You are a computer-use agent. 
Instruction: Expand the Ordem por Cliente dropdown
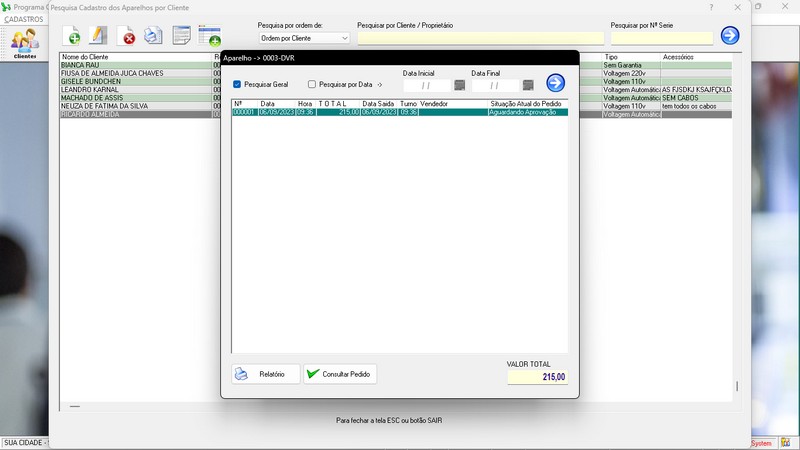[x=344, y=38]
